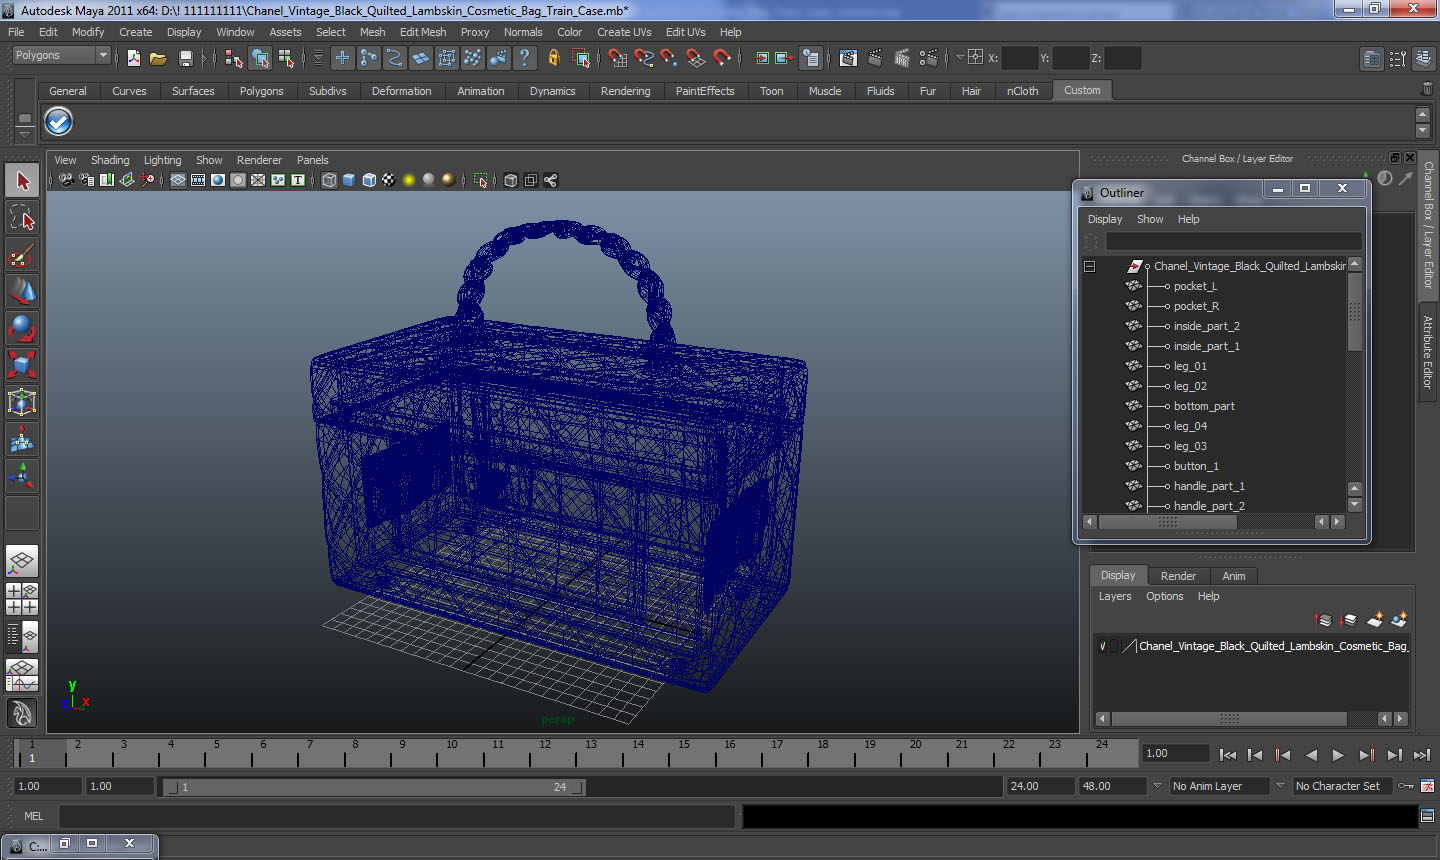Toggle visibility V box of Chanel layer
The image size is (1440, 860).
click(1103, 646)
